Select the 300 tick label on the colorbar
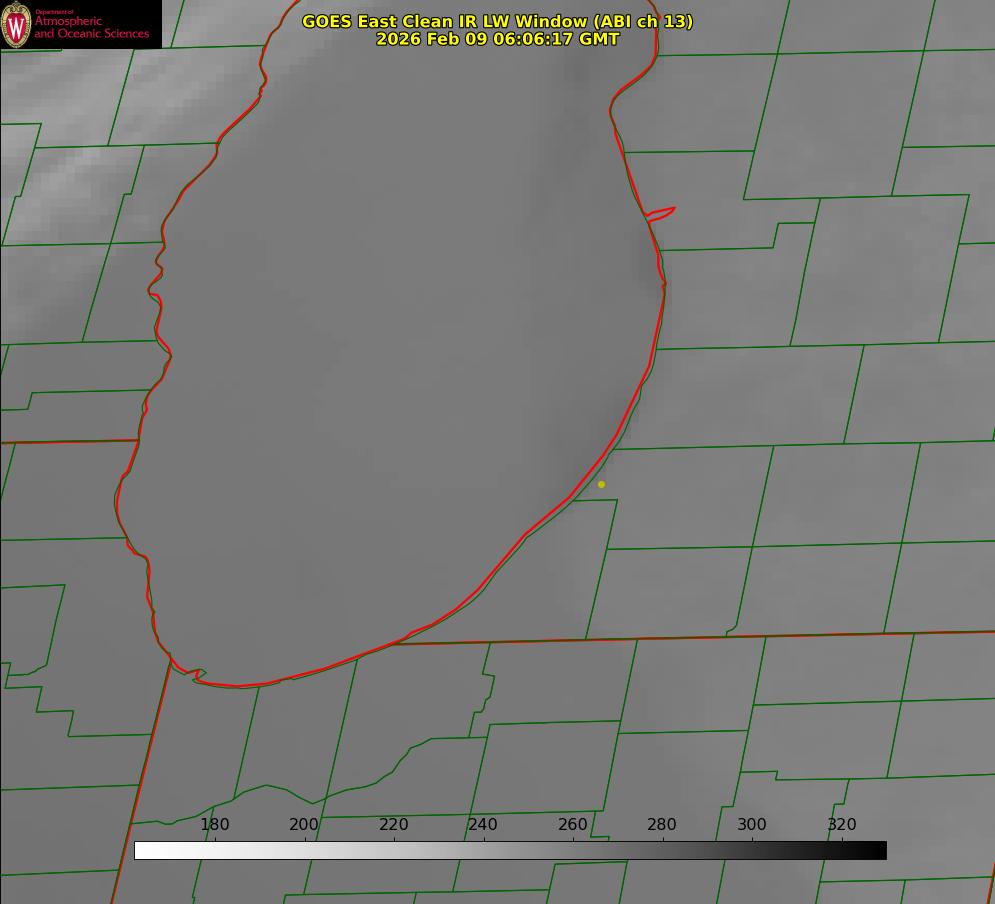 [x=751, y=824]
